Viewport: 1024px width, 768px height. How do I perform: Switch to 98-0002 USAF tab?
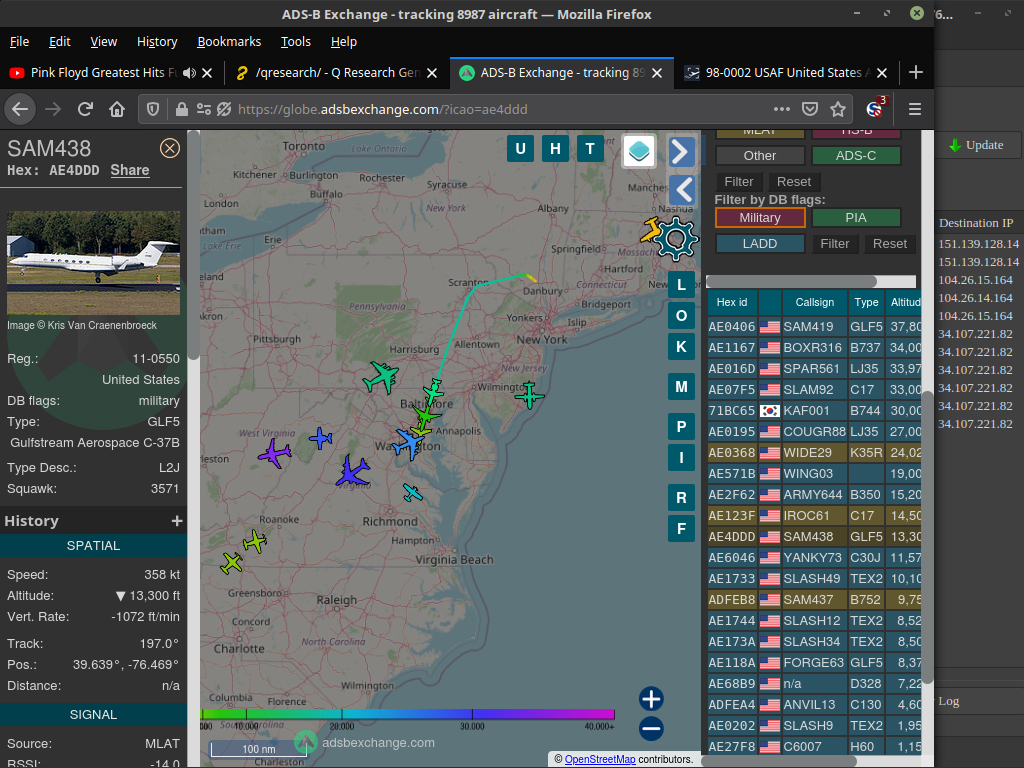coord(784,72)
